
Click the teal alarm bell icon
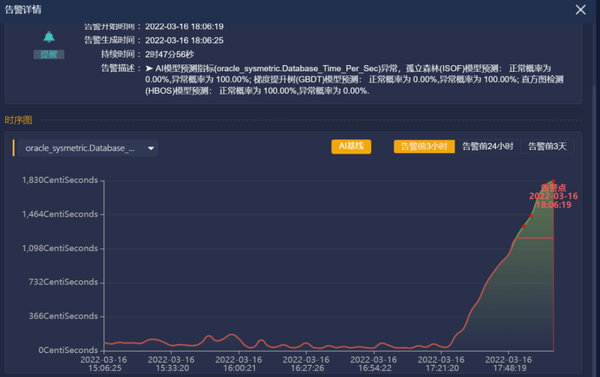click(49, 37)
